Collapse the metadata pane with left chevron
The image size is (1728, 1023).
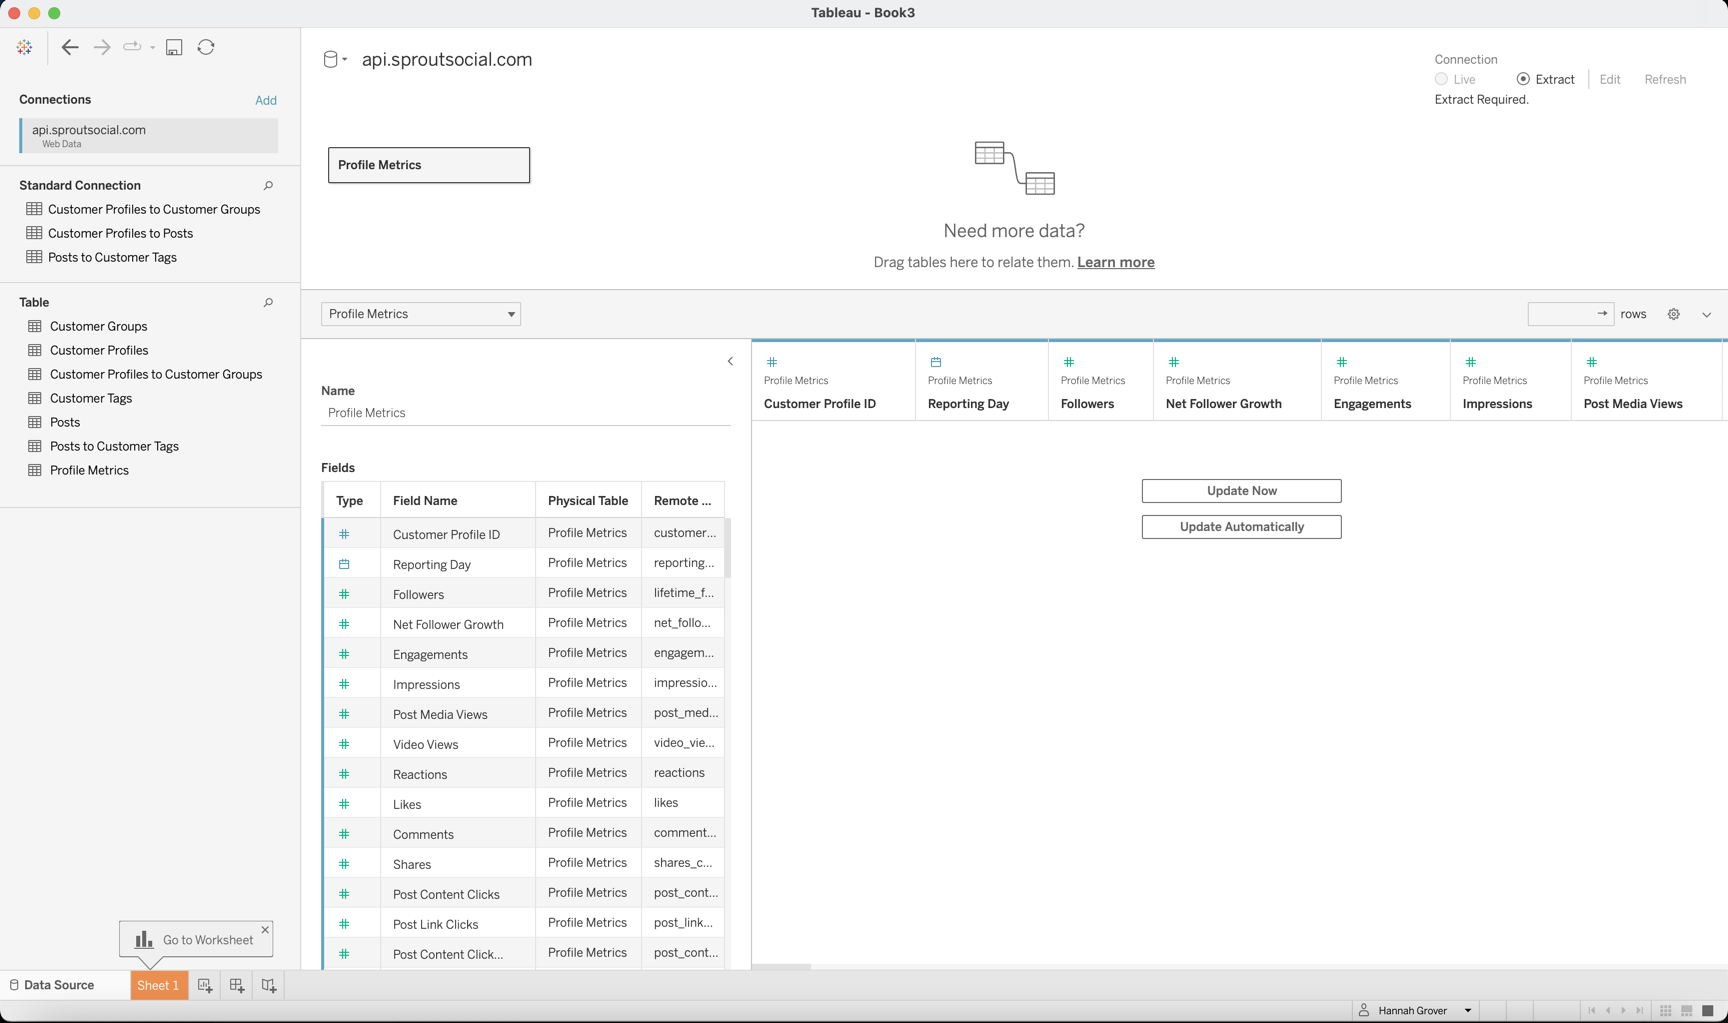(730, 361)
